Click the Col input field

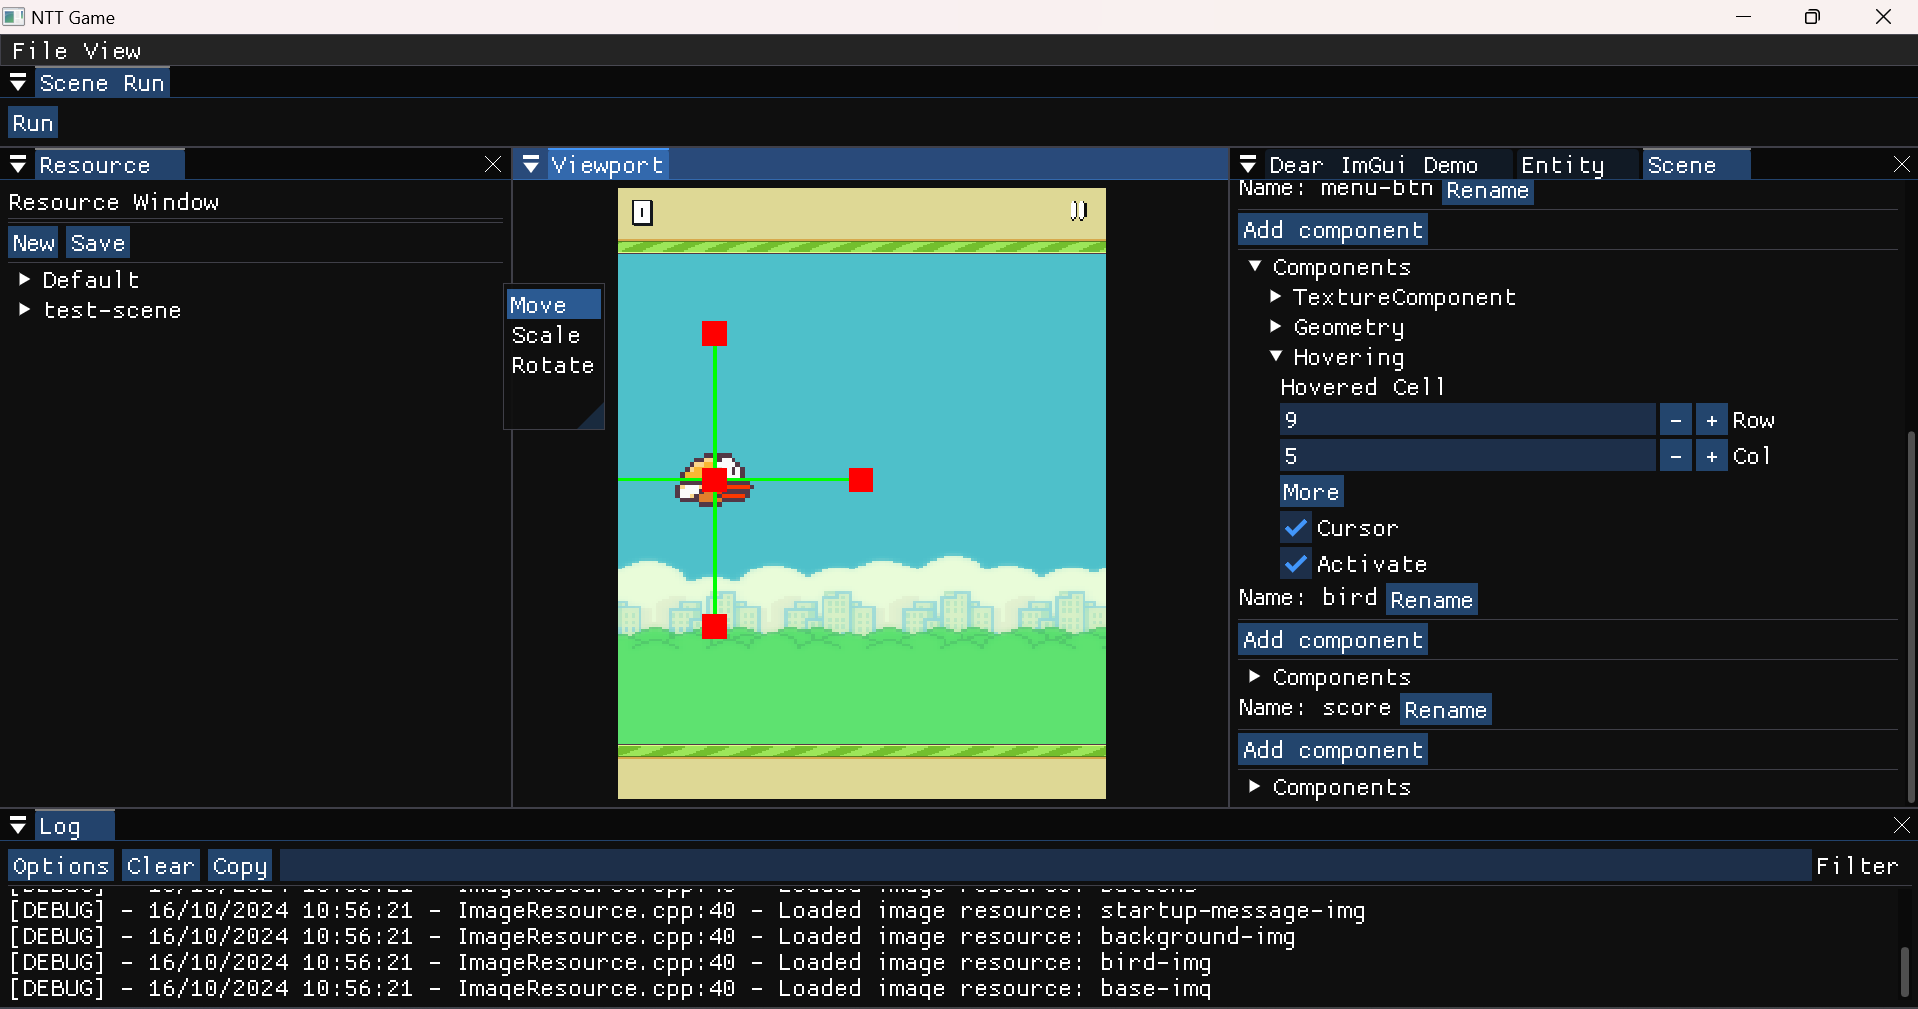pyautogui.click(x=1468, y=456)
